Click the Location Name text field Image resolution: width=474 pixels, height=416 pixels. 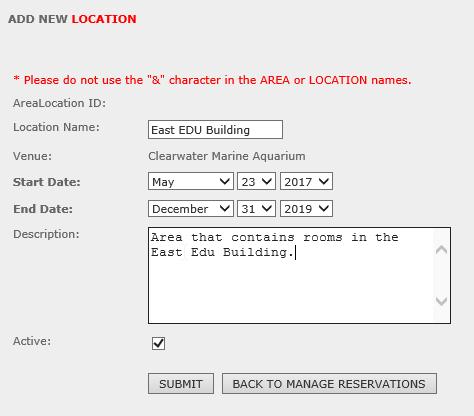(x=215, y=130)
